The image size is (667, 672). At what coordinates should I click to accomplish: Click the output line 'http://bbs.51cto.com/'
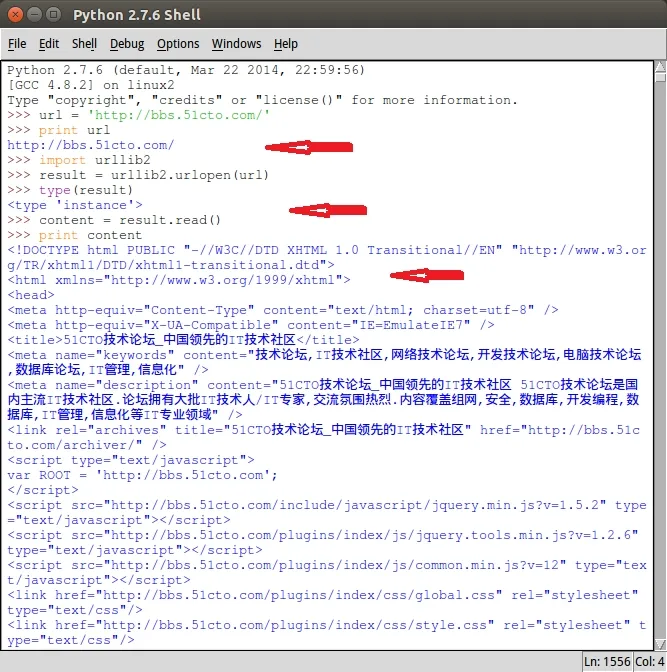pos(91,145)
